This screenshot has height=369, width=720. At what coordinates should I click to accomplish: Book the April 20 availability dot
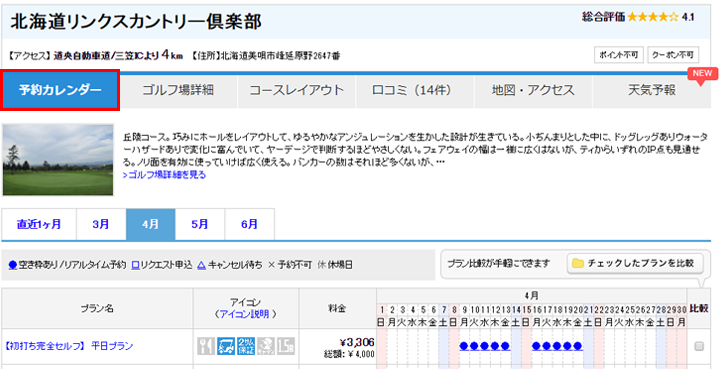(x=578, y=346)
